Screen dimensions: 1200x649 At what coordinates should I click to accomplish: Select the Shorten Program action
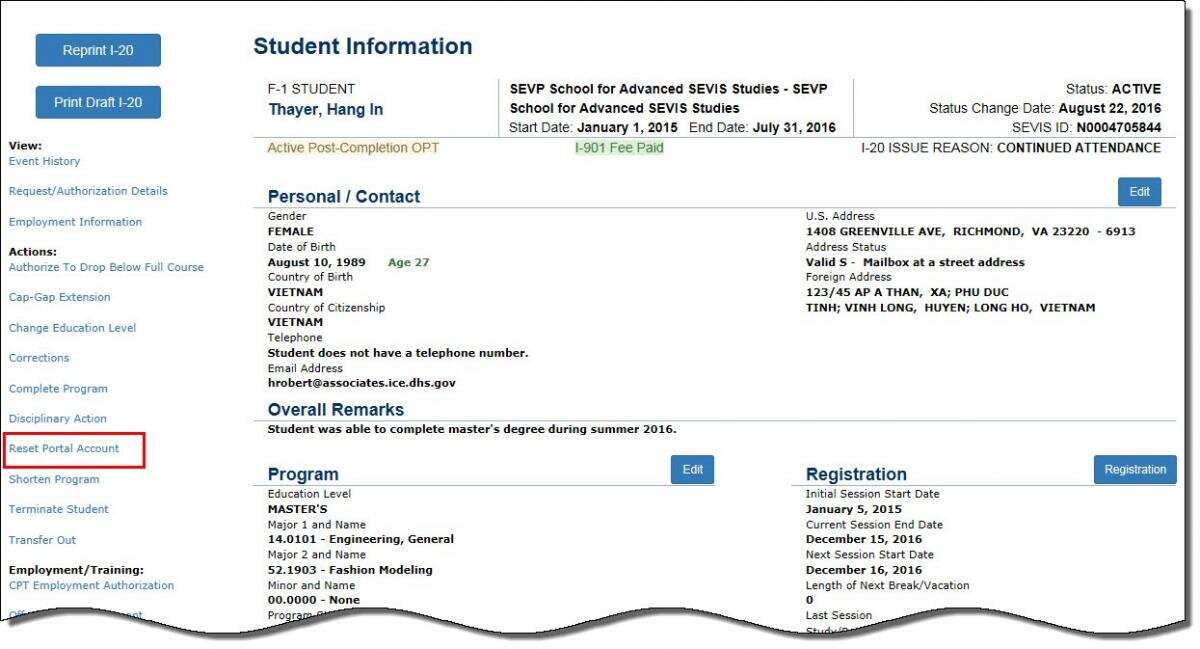[x=54, y=480]
